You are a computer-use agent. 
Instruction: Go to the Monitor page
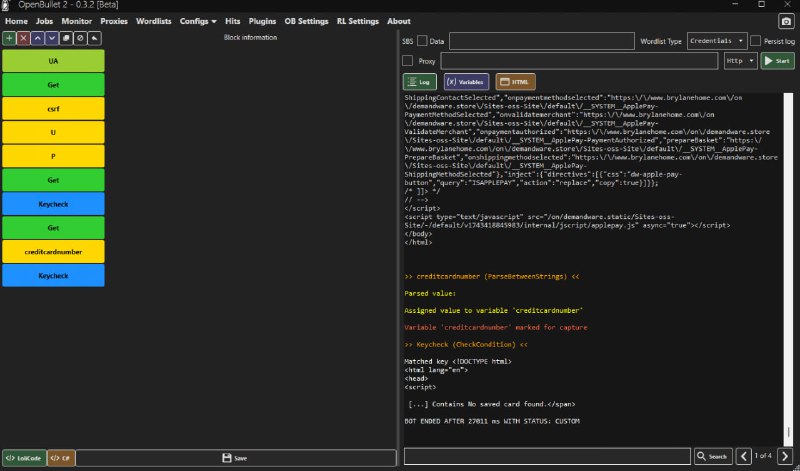coord(77,21)
